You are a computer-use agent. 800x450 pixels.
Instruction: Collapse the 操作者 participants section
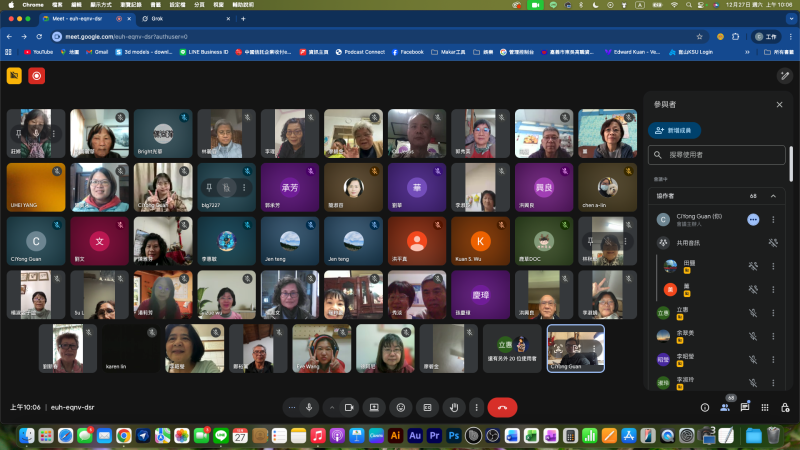click(773, 196)
